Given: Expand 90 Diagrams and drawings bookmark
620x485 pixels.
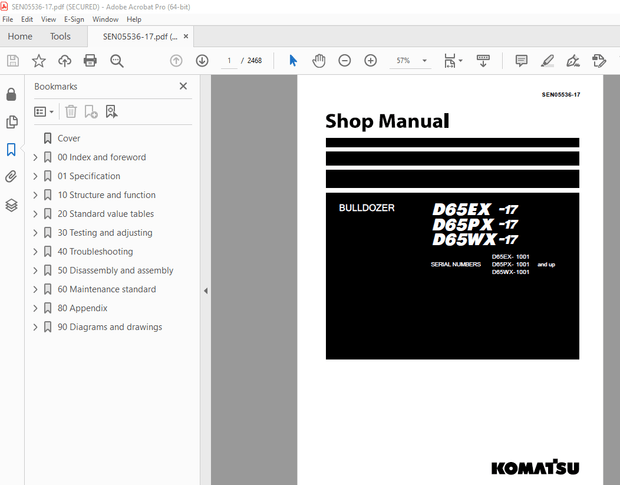Looking at the screenshot, I should click(35, 327).
